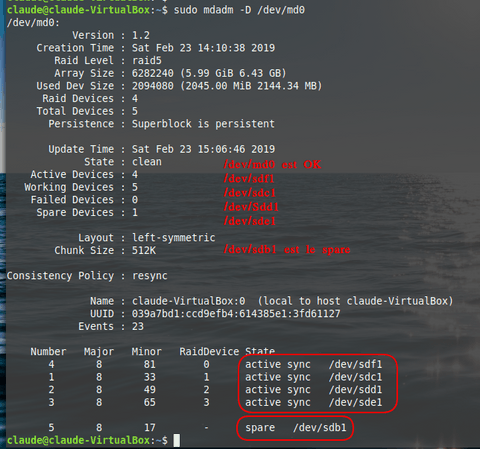The image size is (480, 449).
Task: Click the 'Array Size' value 6282240
Action: pyautogui.click(x=153, y=73)
